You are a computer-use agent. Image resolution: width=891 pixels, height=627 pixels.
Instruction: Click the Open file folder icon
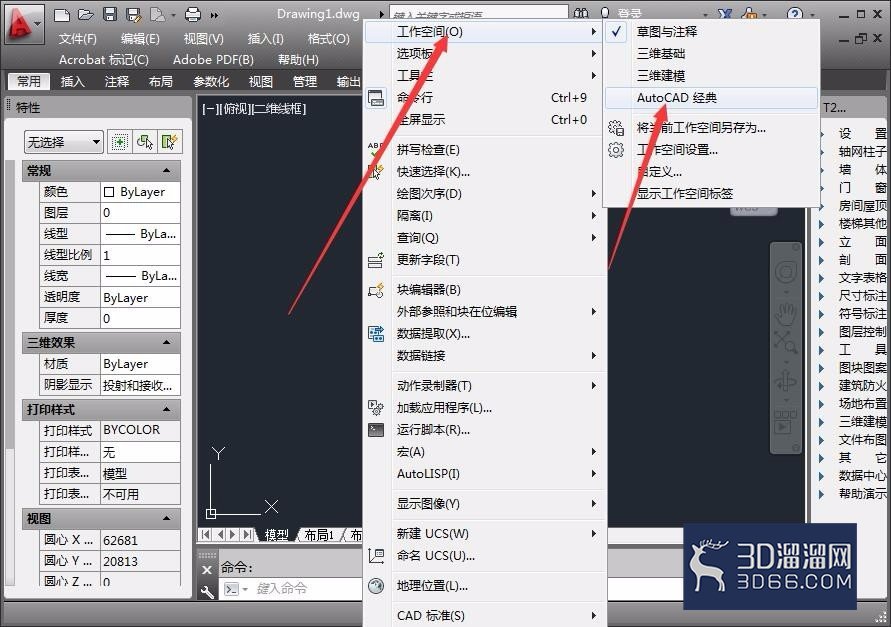(85, 15)
